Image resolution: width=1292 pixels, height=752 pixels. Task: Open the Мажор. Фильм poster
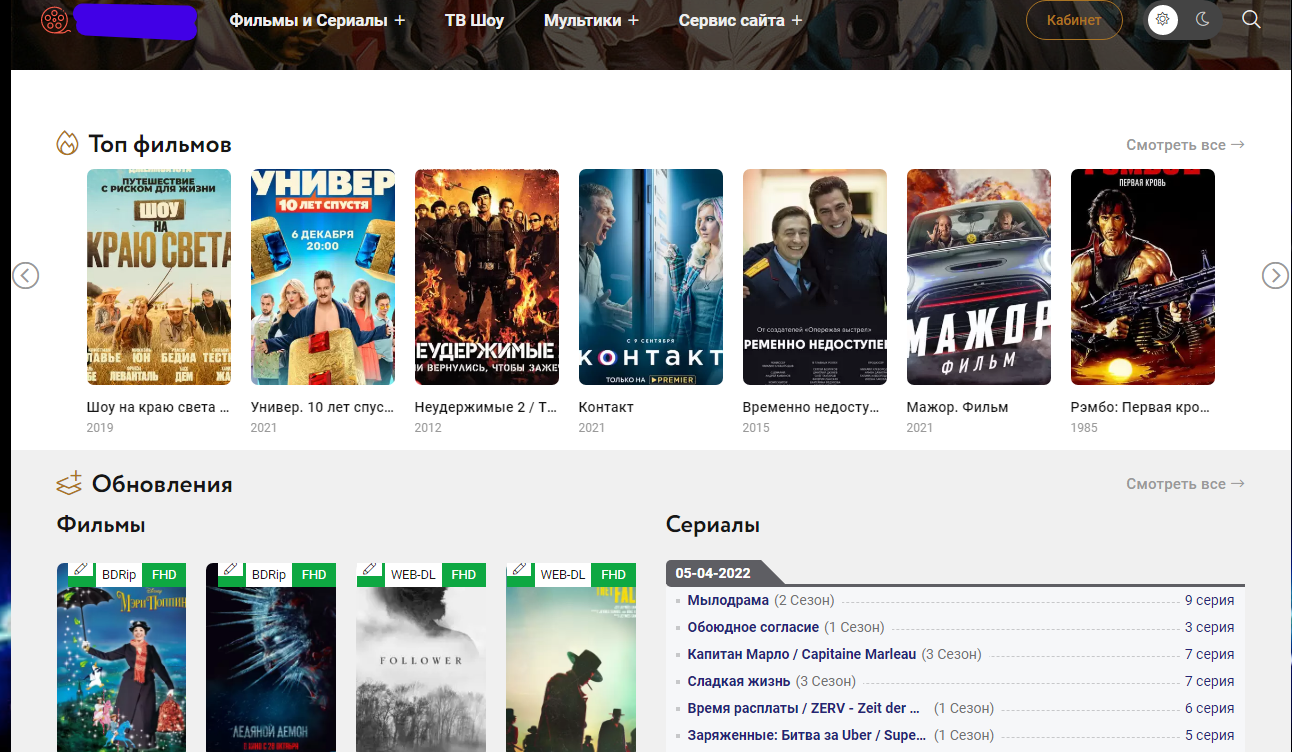click(x=979, y=277)
